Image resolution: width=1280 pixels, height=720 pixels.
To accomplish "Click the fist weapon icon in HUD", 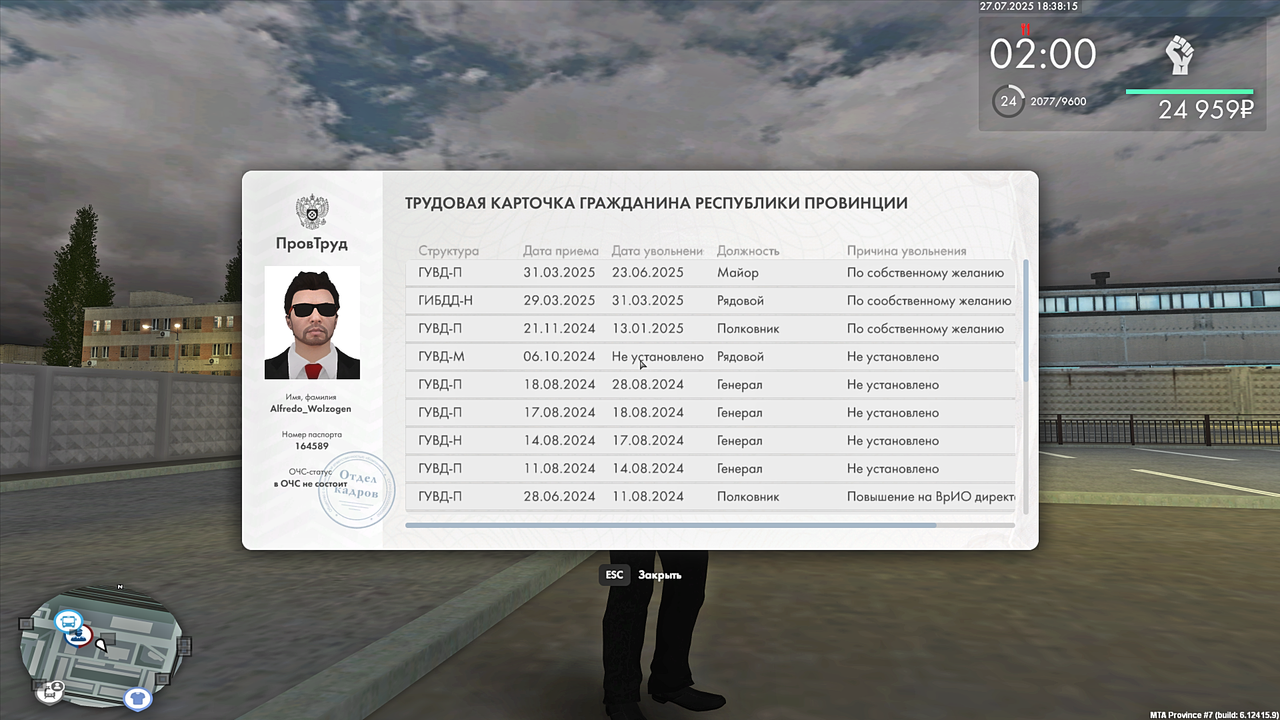I will point(1180,54).
